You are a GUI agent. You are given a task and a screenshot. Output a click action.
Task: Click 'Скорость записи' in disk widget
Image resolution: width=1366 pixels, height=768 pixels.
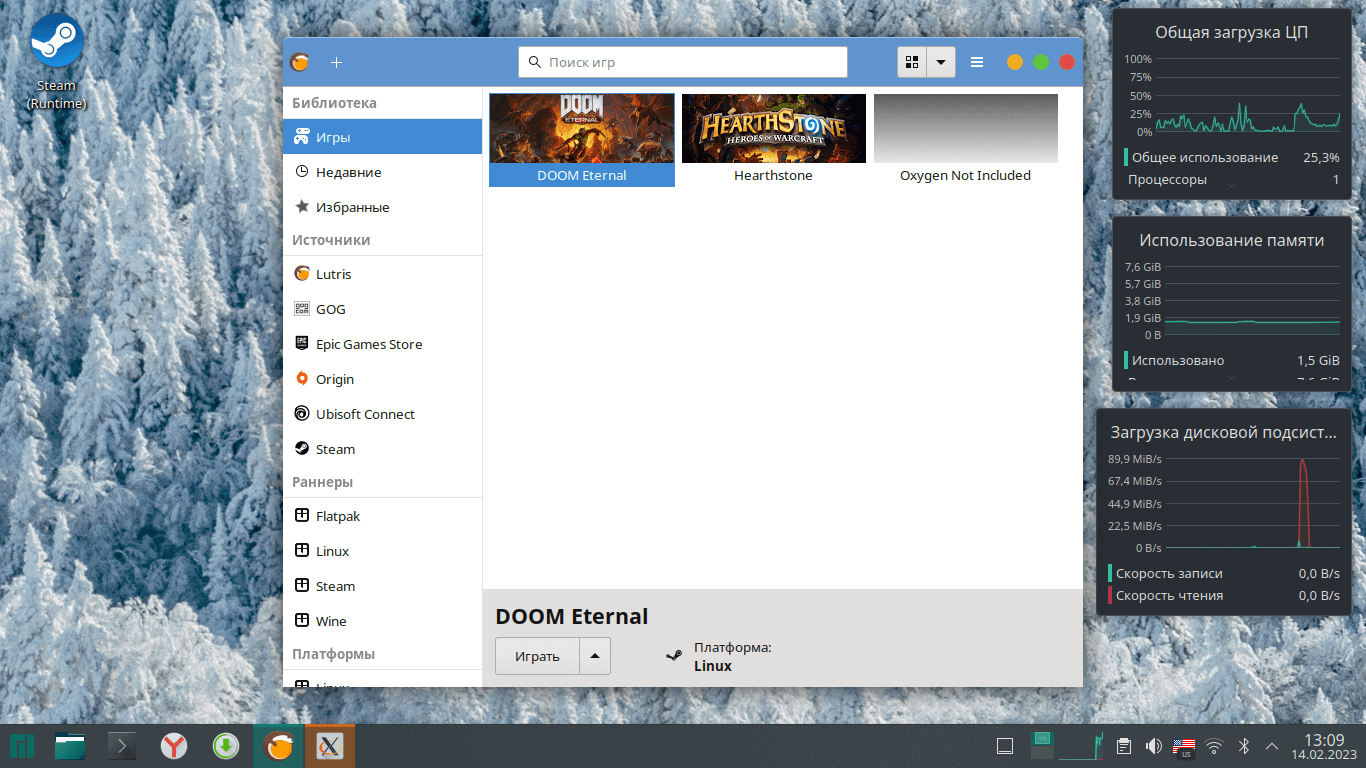[1169, 573]
